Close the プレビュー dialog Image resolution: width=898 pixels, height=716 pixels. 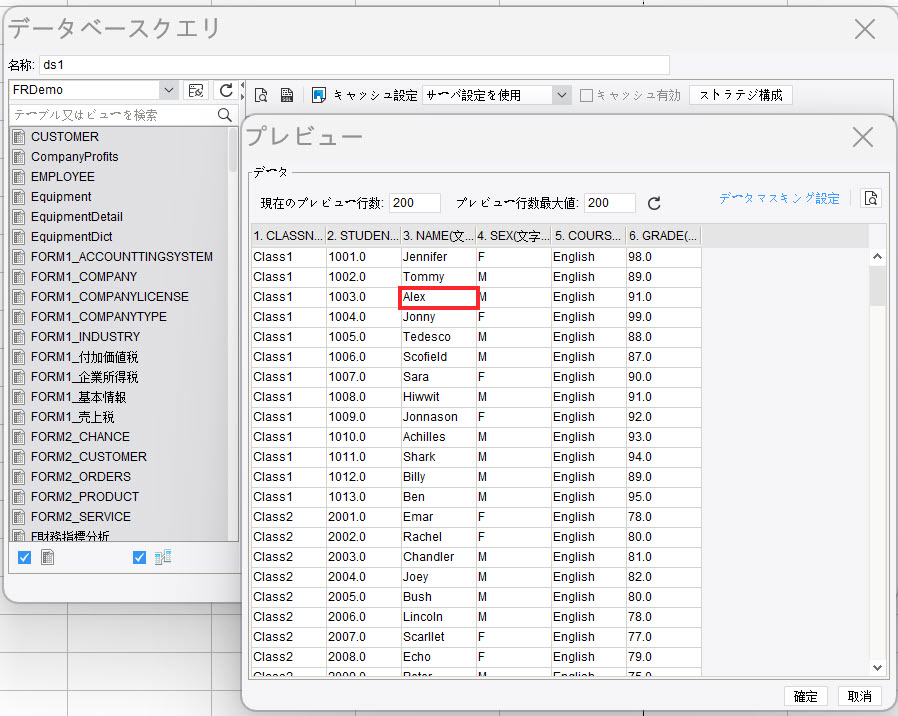pyautogui.click(x=863, y=137)
